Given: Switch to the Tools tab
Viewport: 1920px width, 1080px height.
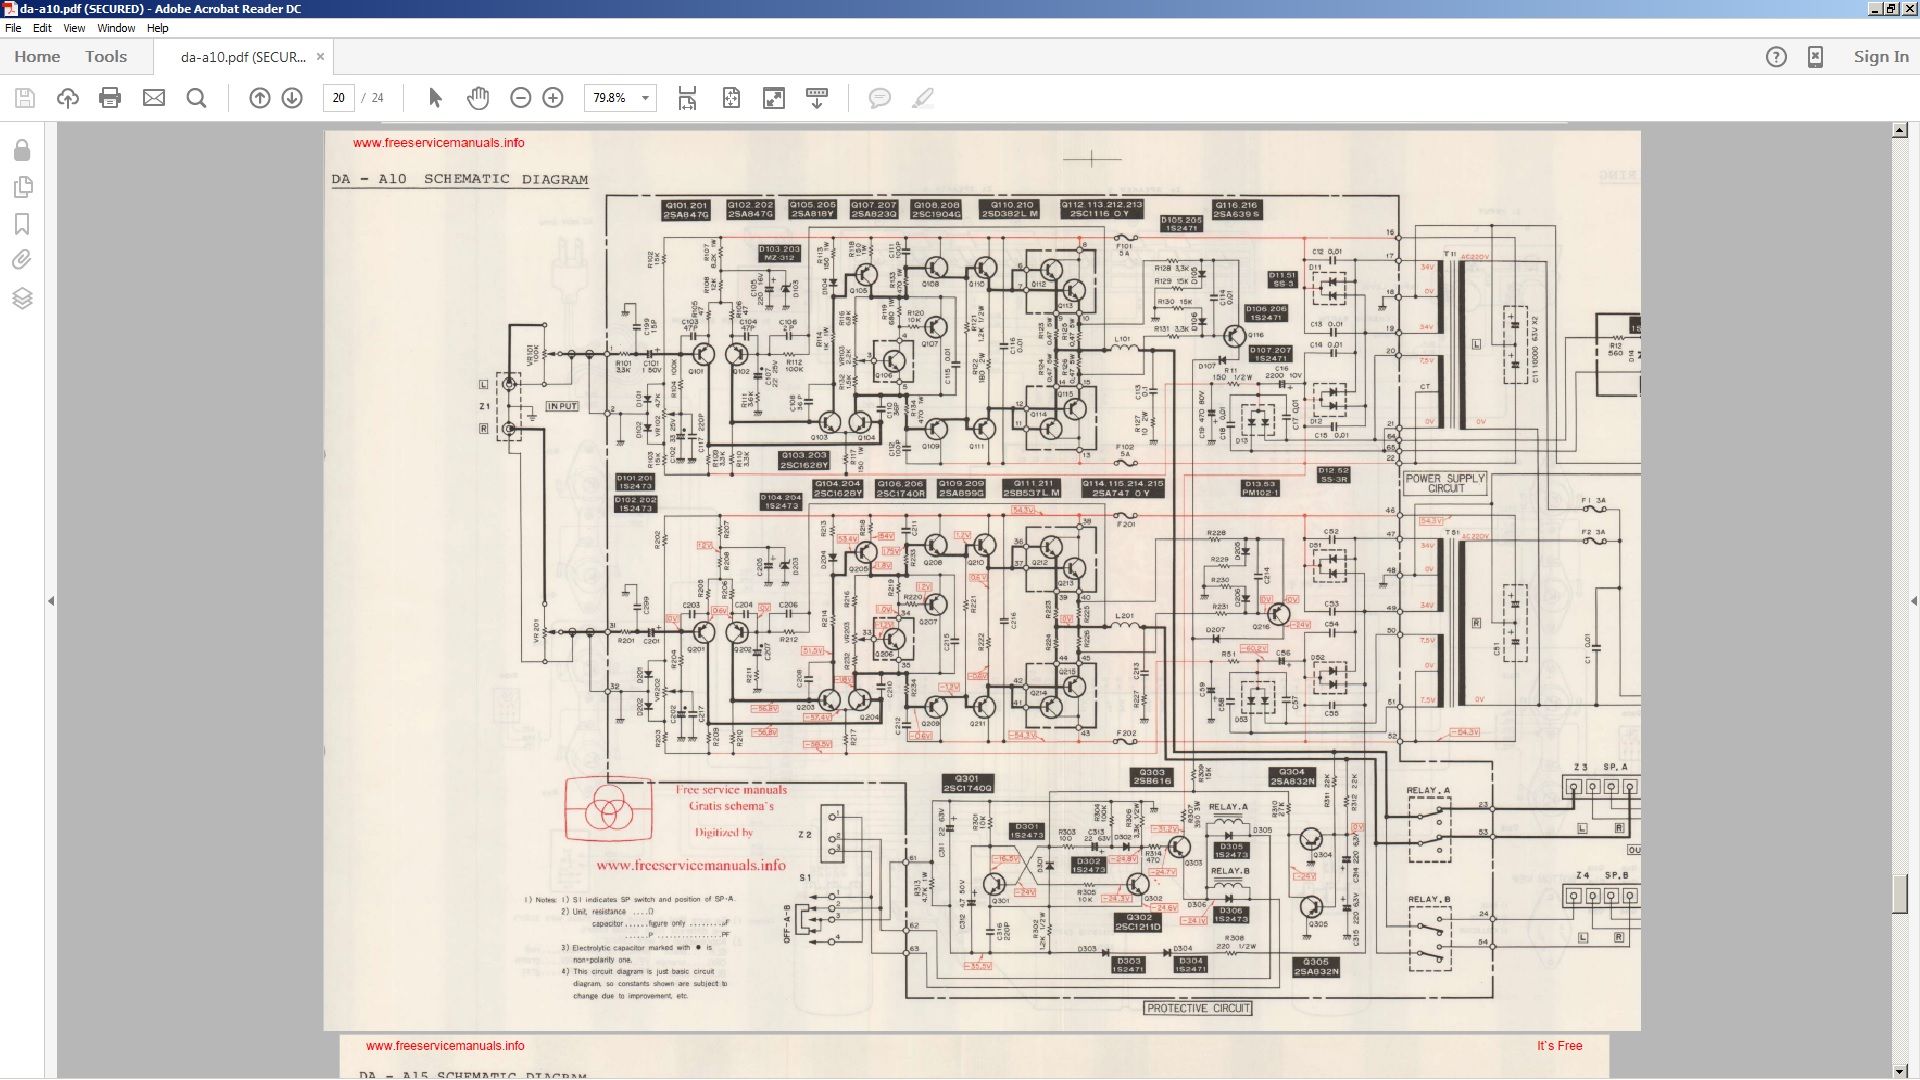Looking at the screenshot, I should 106,57.
